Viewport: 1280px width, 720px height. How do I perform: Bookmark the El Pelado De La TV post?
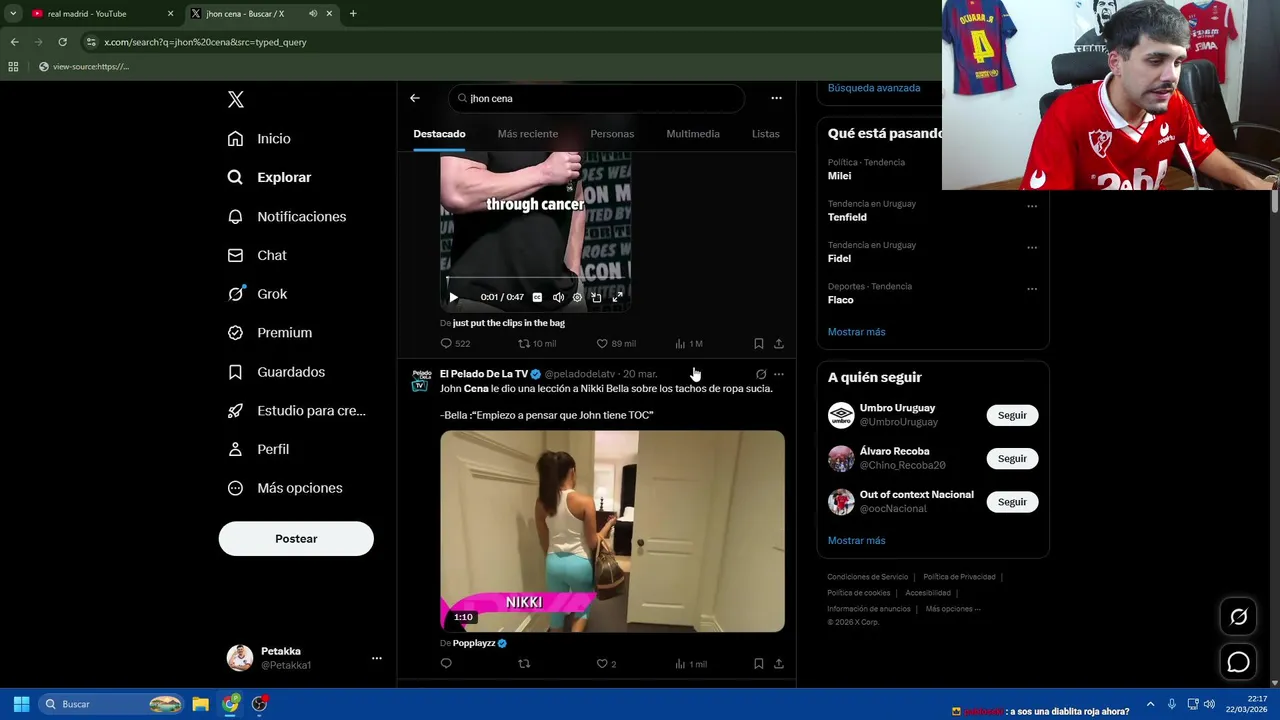pos(759,664)
